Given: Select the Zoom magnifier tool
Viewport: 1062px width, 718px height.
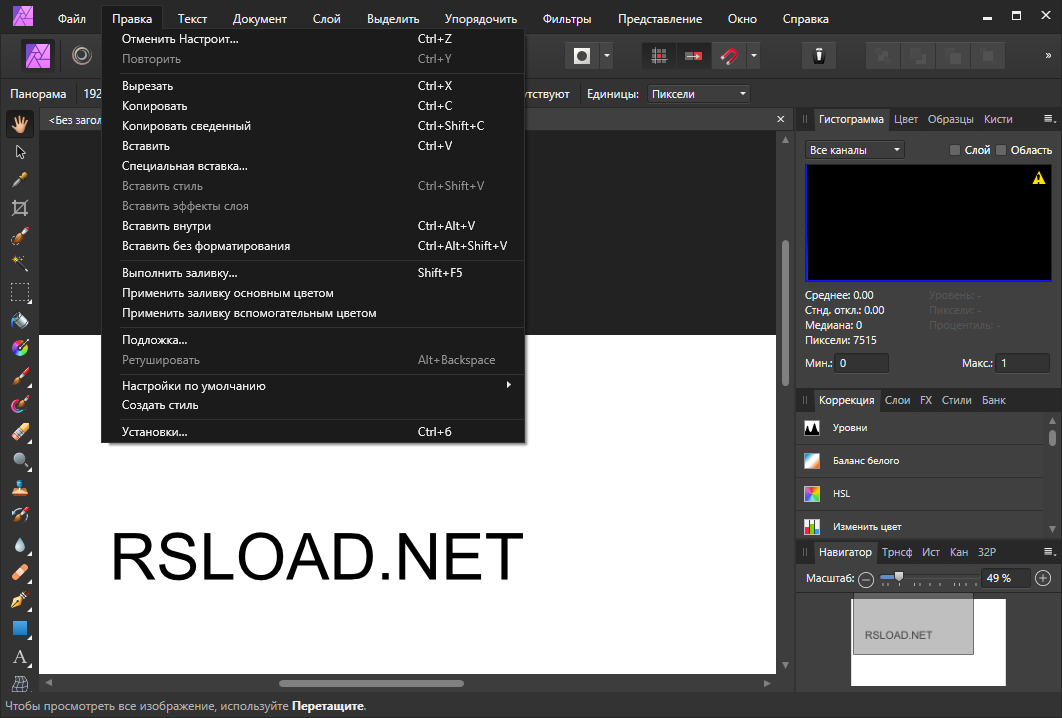Looking at the screenshot, I should 20,461.
